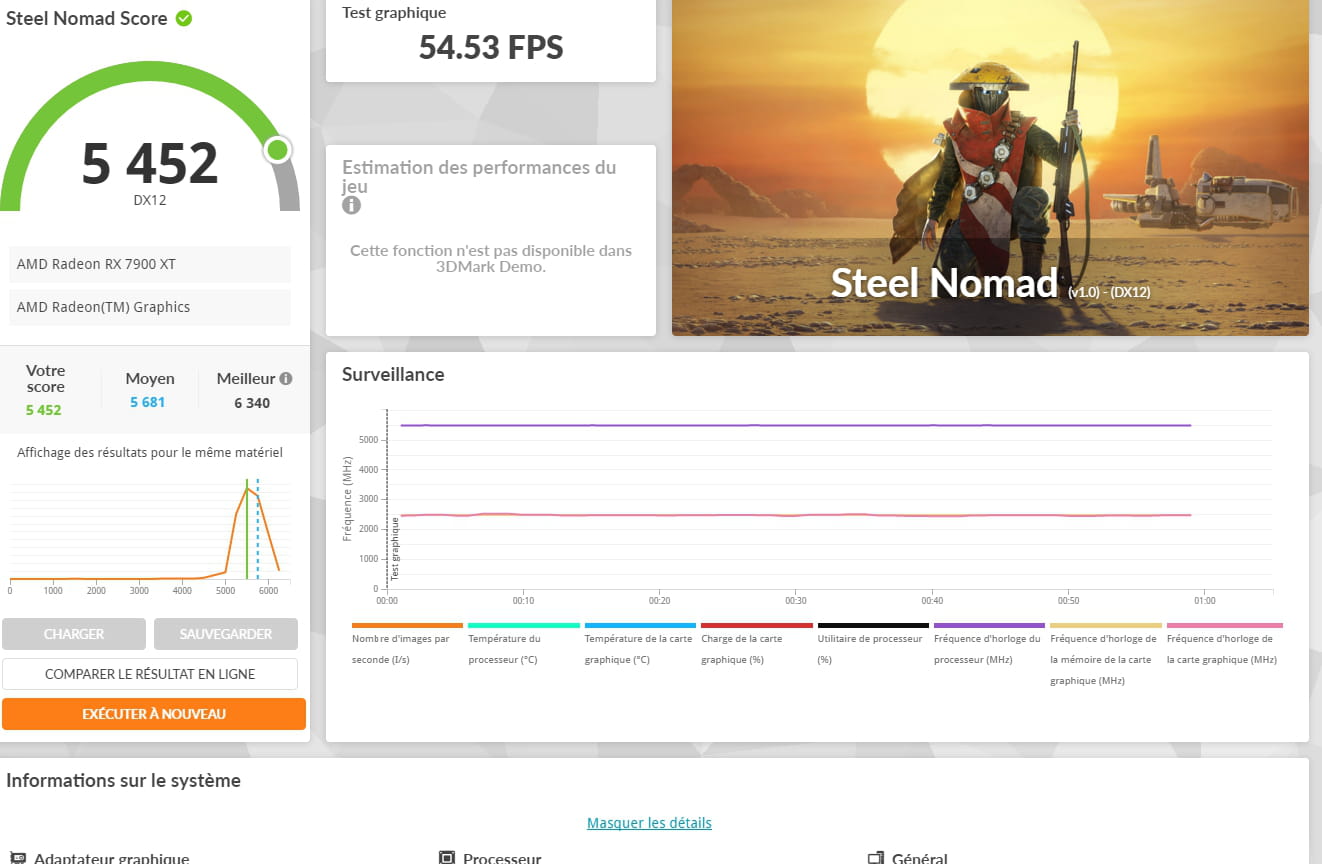Click the orange Nombre d'images par seconde swatch
The width and height of the screenshot is (1322, 864).
point(407,625)
